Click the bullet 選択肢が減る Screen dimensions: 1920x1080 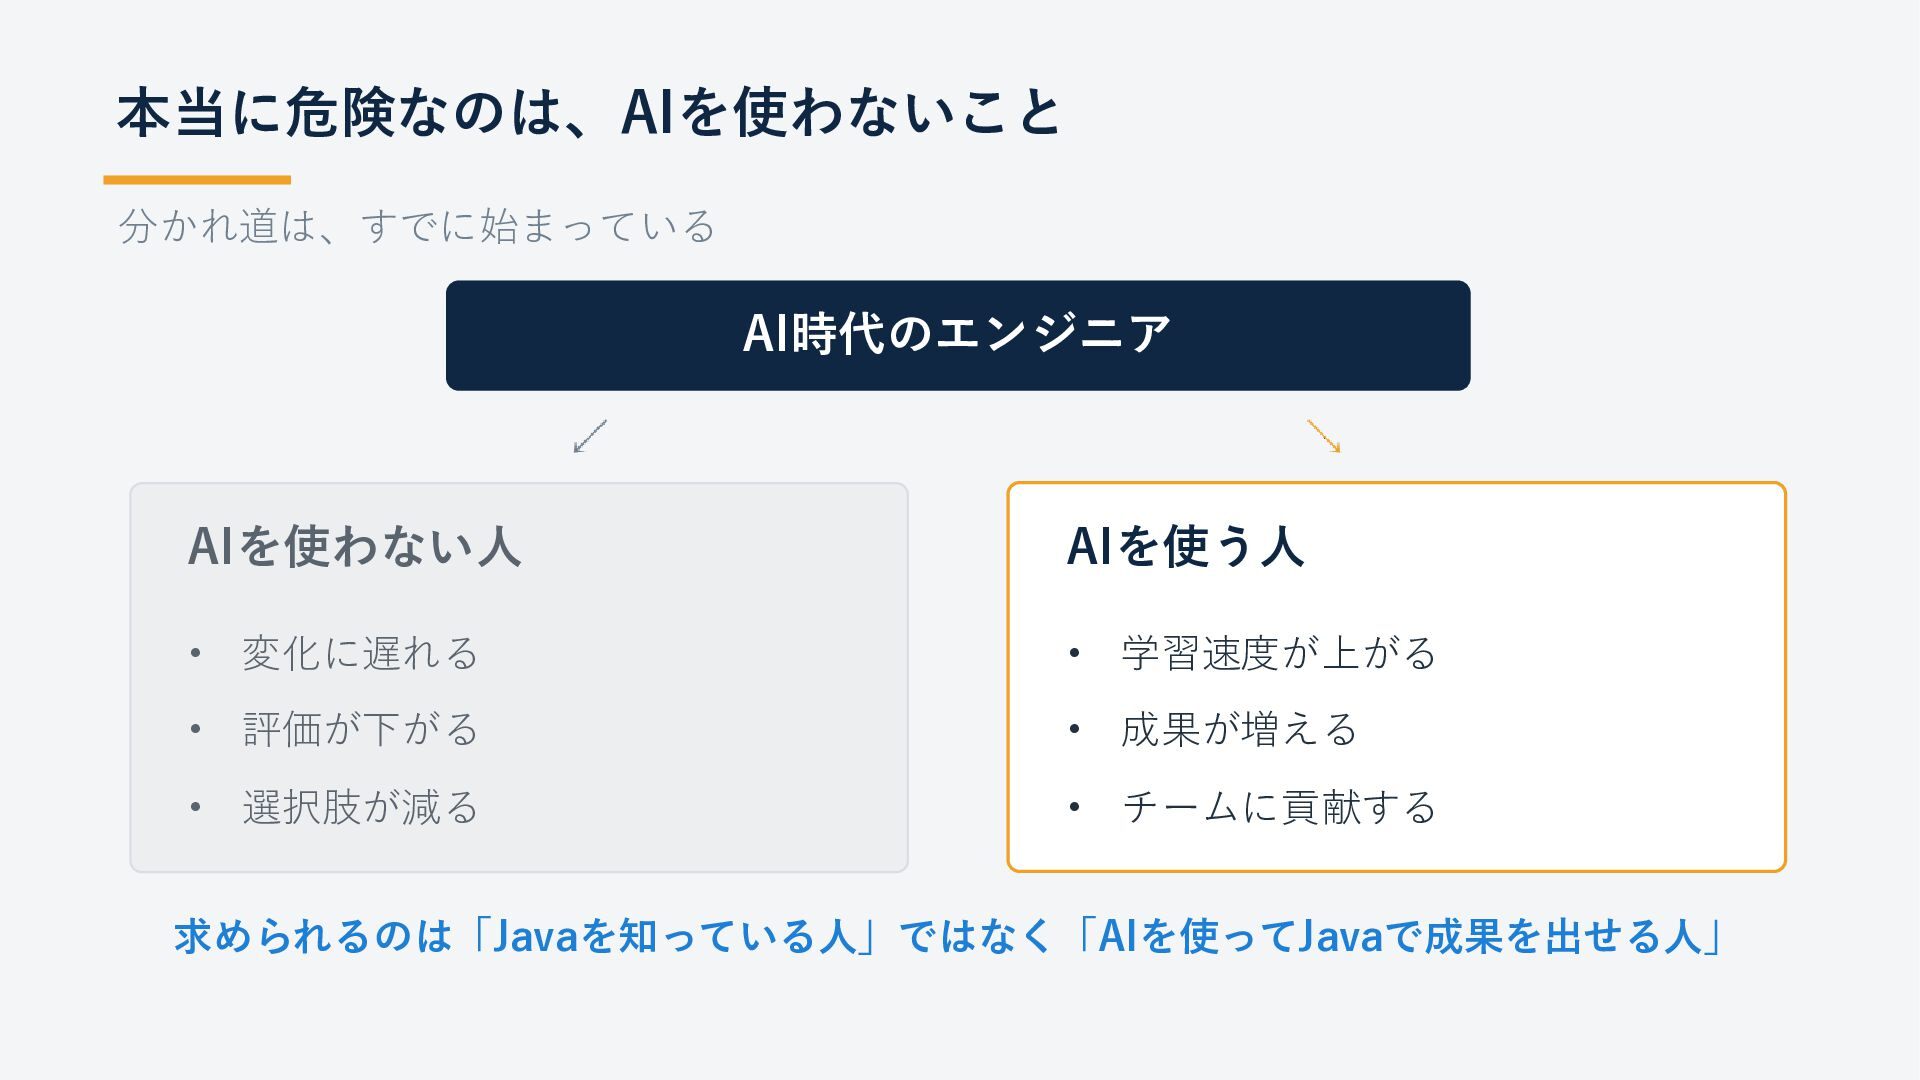[360, 807]
